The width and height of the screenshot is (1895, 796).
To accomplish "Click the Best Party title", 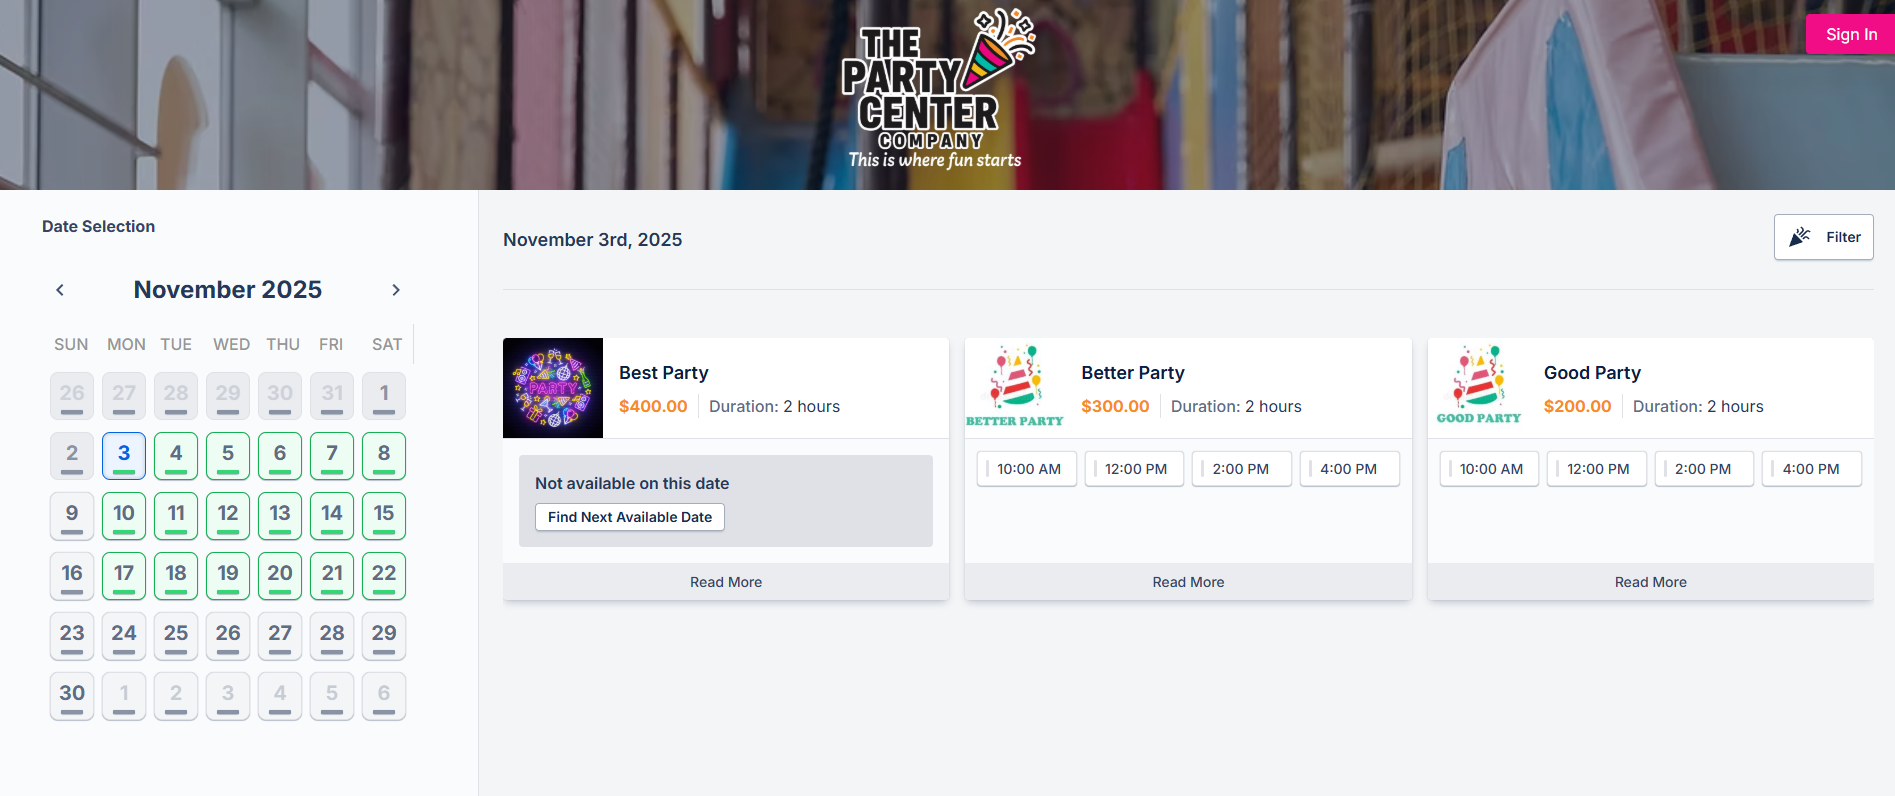I will click(x=664, y=373).
